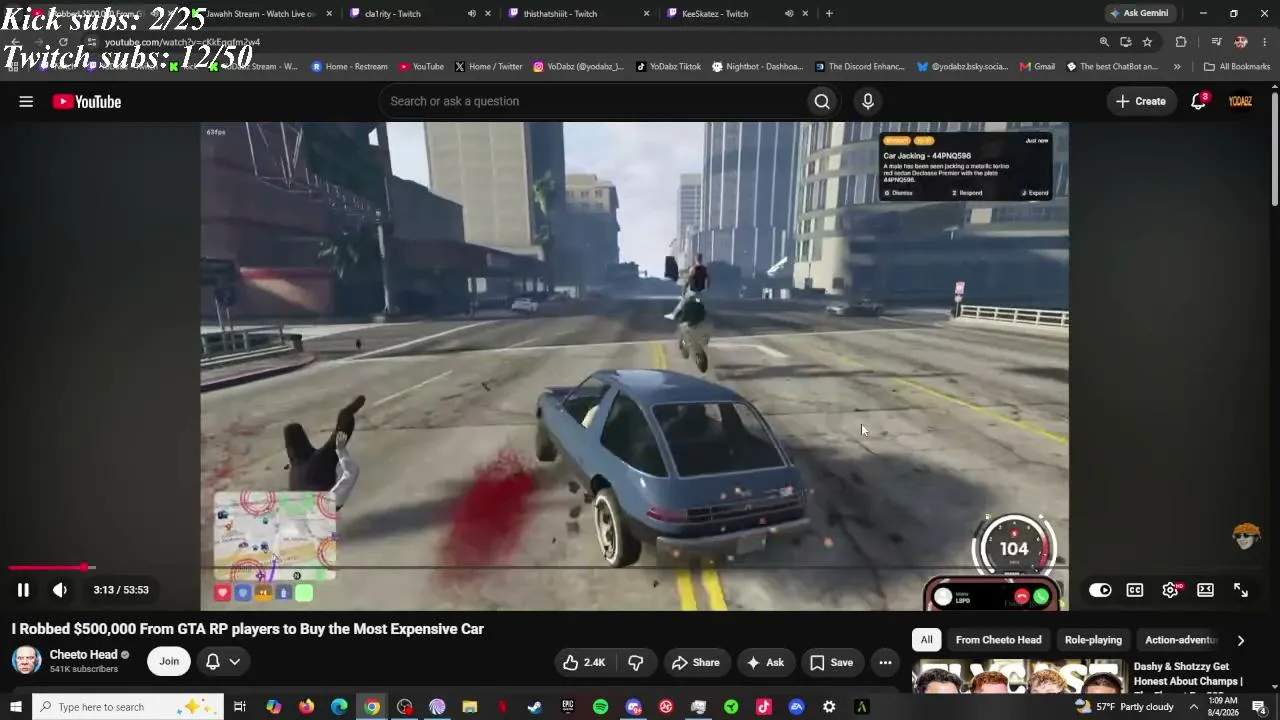Open Steam from the taskbar
Viewport: 1280px width, 720px height.
point(535,707)
